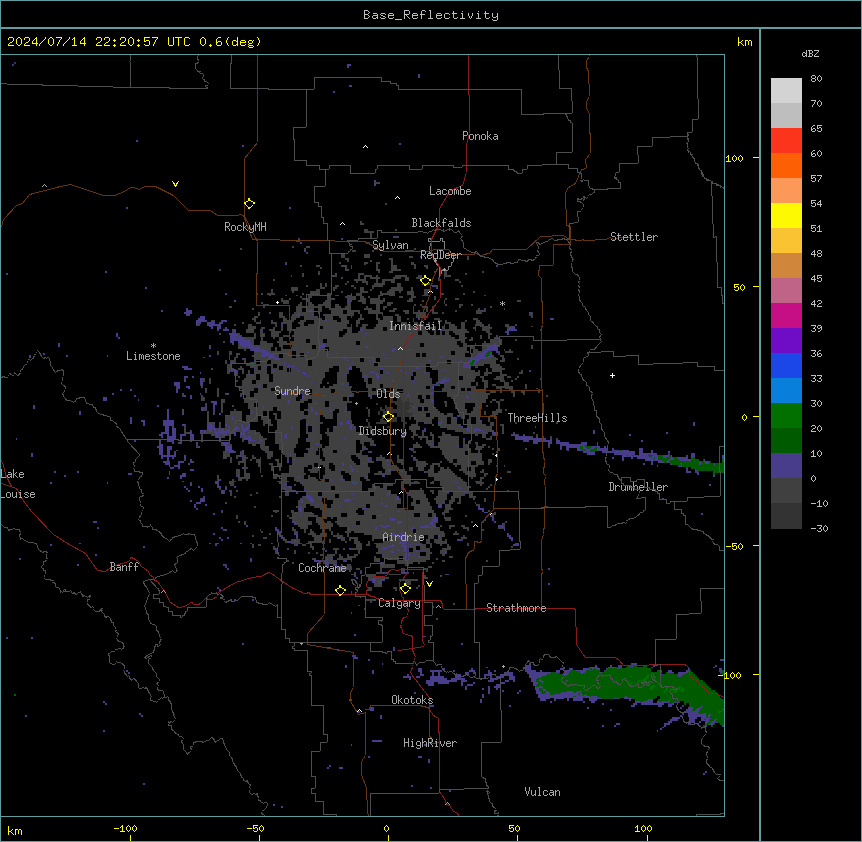The width and height of the screenshot is (862, 842).
Task: Select the purple 39 dBZ color swatch
Action: tap(786, 340)
